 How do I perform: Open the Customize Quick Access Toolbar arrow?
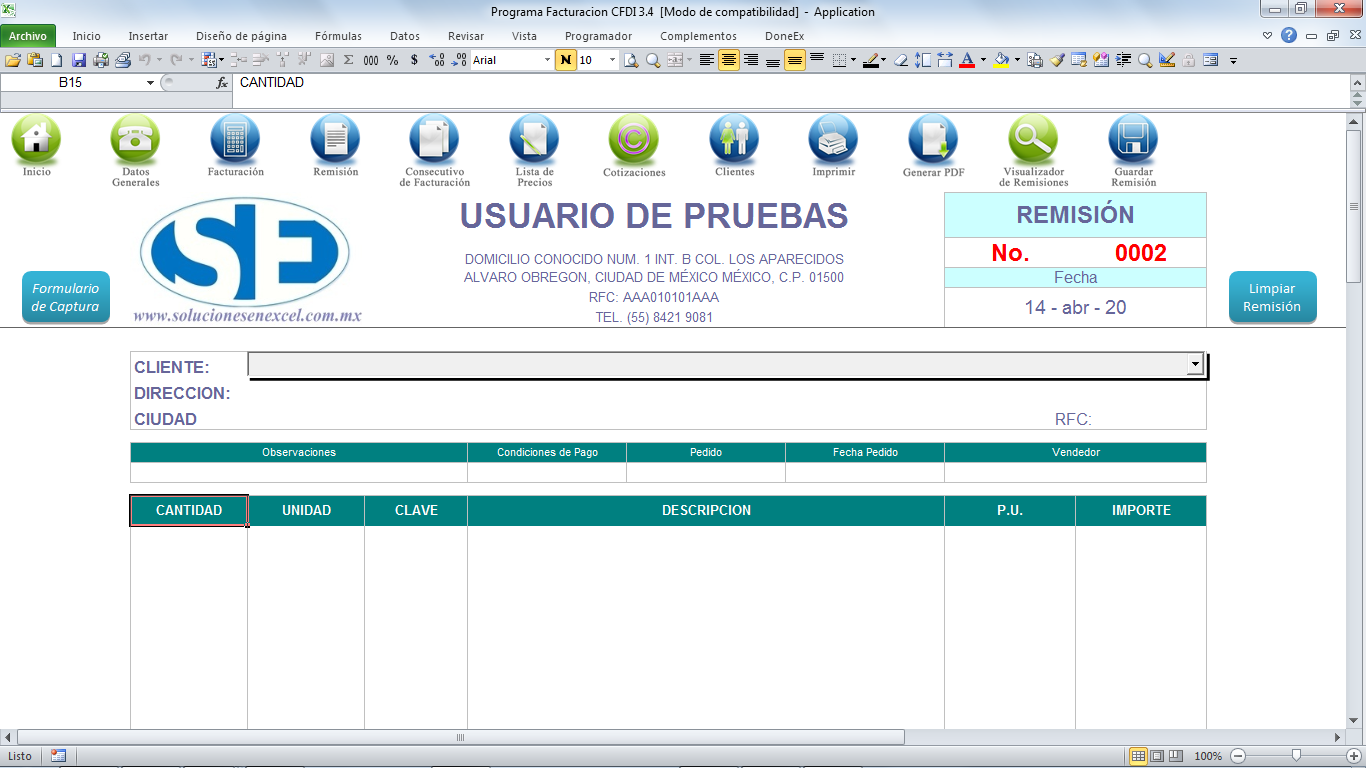[x=1233, y=60]
